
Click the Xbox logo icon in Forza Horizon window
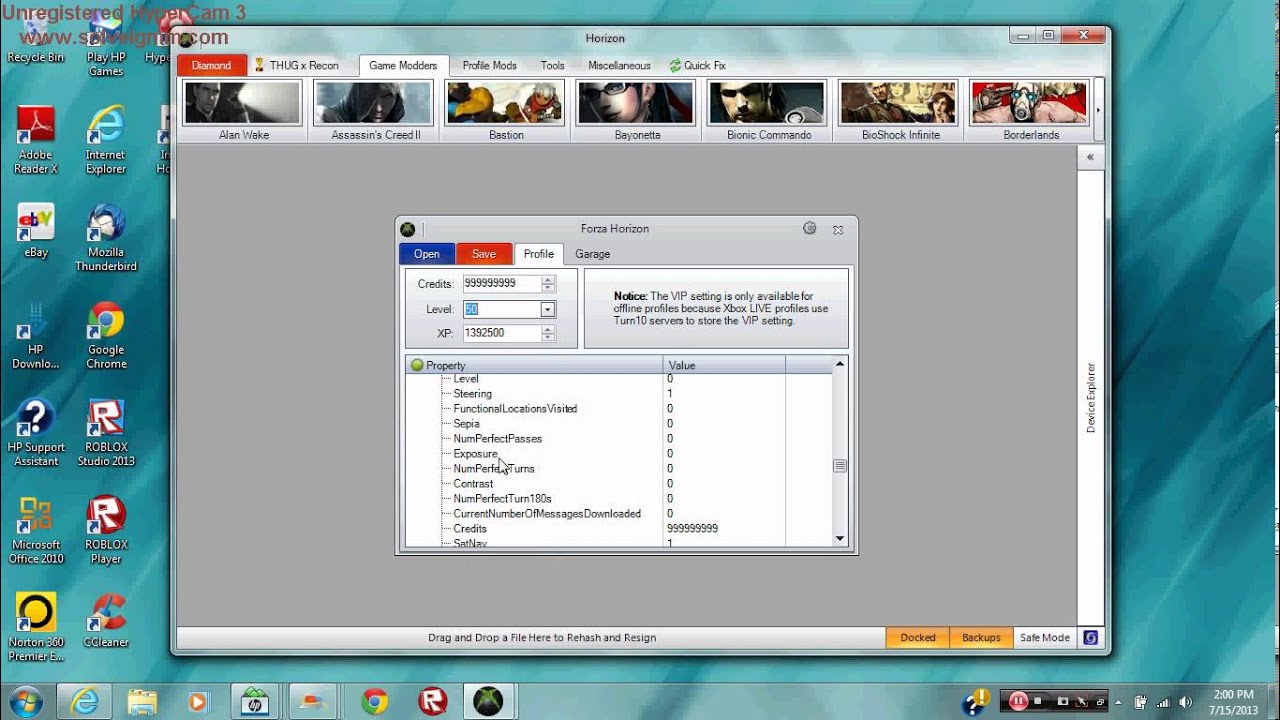coord(408,229)
